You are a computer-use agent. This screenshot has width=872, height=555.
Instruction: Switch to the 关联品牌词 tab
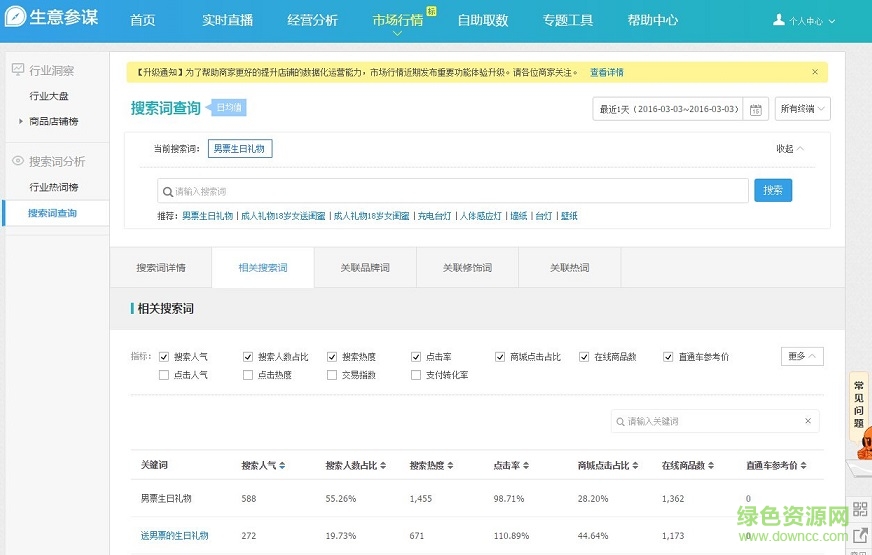[364, 268]
